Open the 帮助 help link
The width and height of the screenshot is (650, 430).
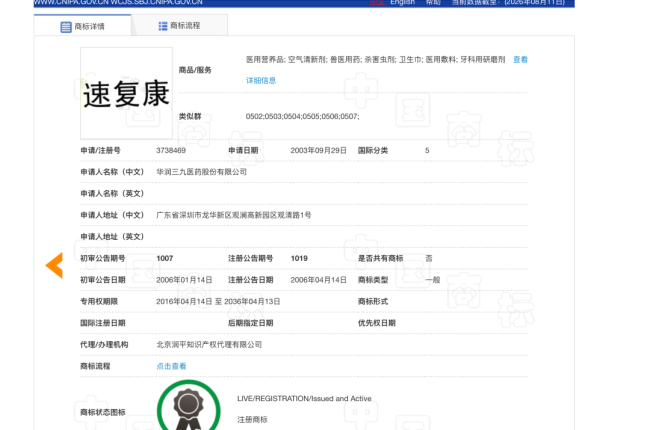coord(433,2)
